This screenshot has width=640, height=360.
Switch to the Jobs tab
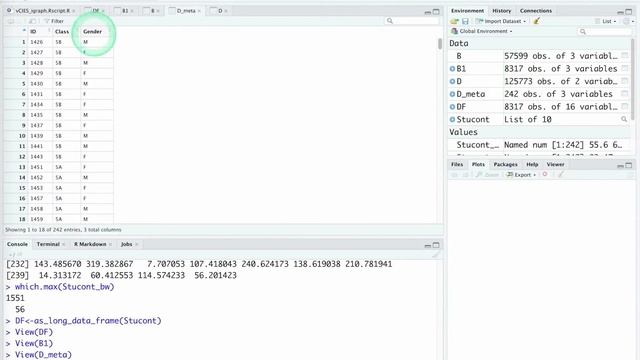(x=126, y=244)
